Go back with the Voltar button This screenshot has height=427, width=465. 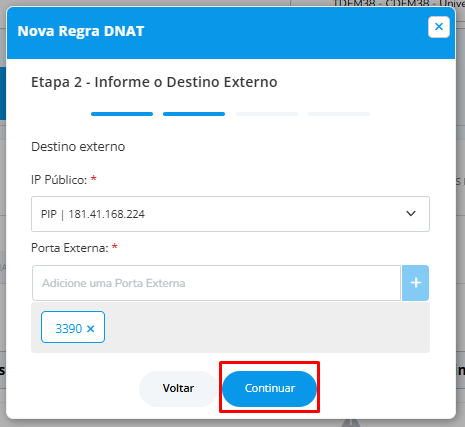coord(178,389)
